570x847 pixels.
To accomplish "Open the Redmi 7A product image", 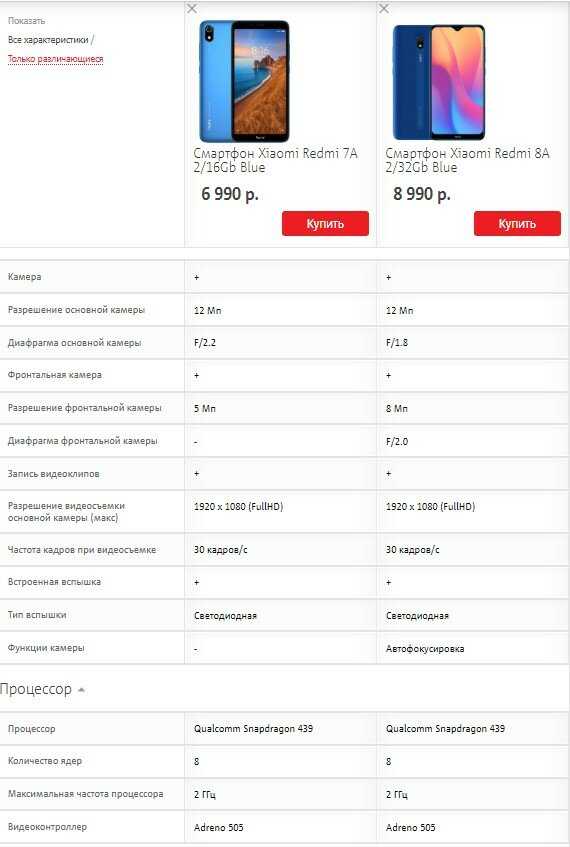I will click(x=244, y=81).
